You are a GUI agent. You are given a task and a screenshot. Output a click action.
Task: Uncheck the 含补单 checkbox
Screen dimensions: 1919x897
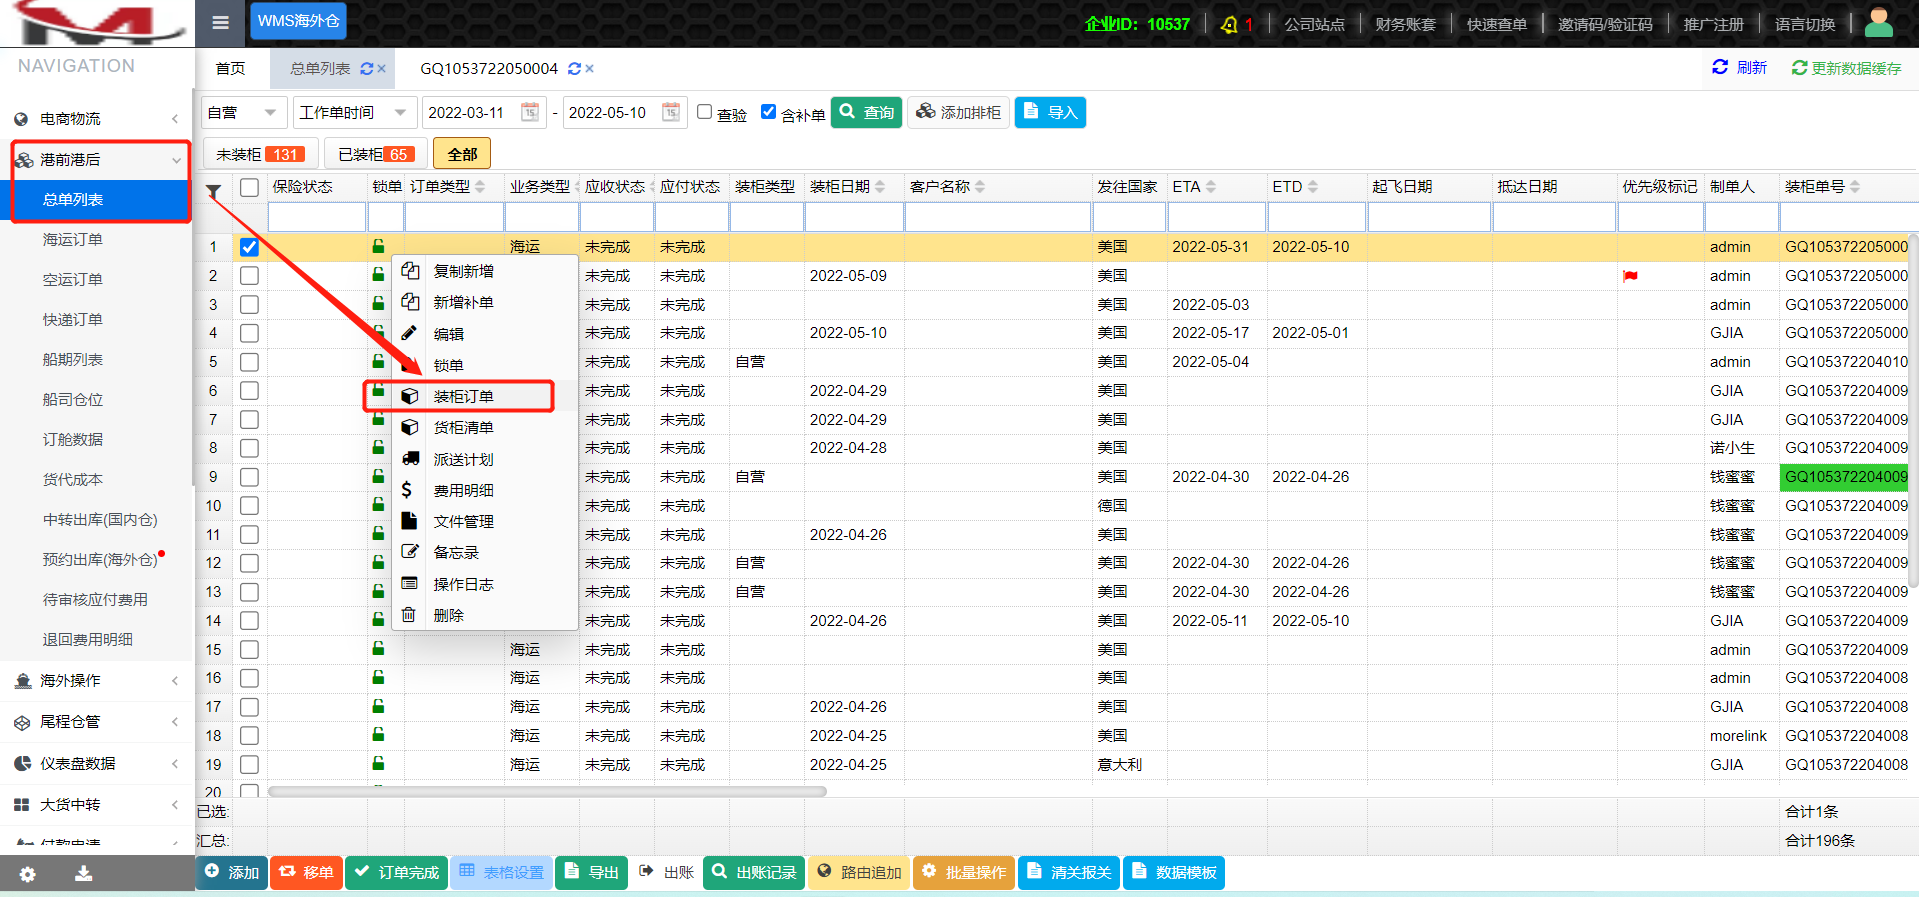point(768,112)
